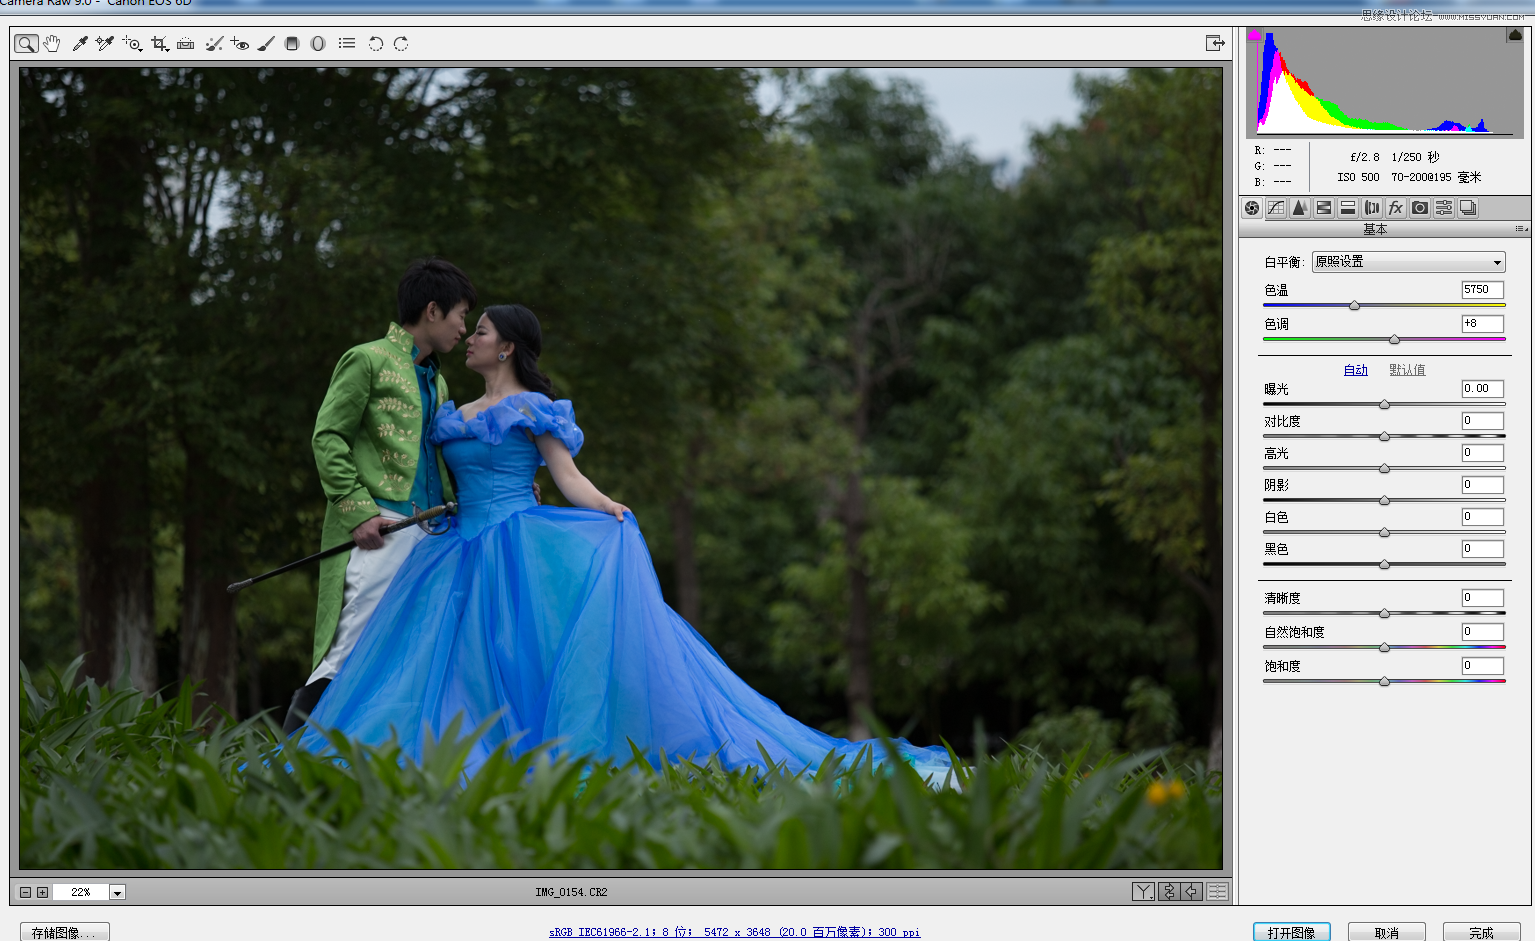Click the 阴影 shadows slider handle
The image size is (1535, 941).
point(1384,500)
